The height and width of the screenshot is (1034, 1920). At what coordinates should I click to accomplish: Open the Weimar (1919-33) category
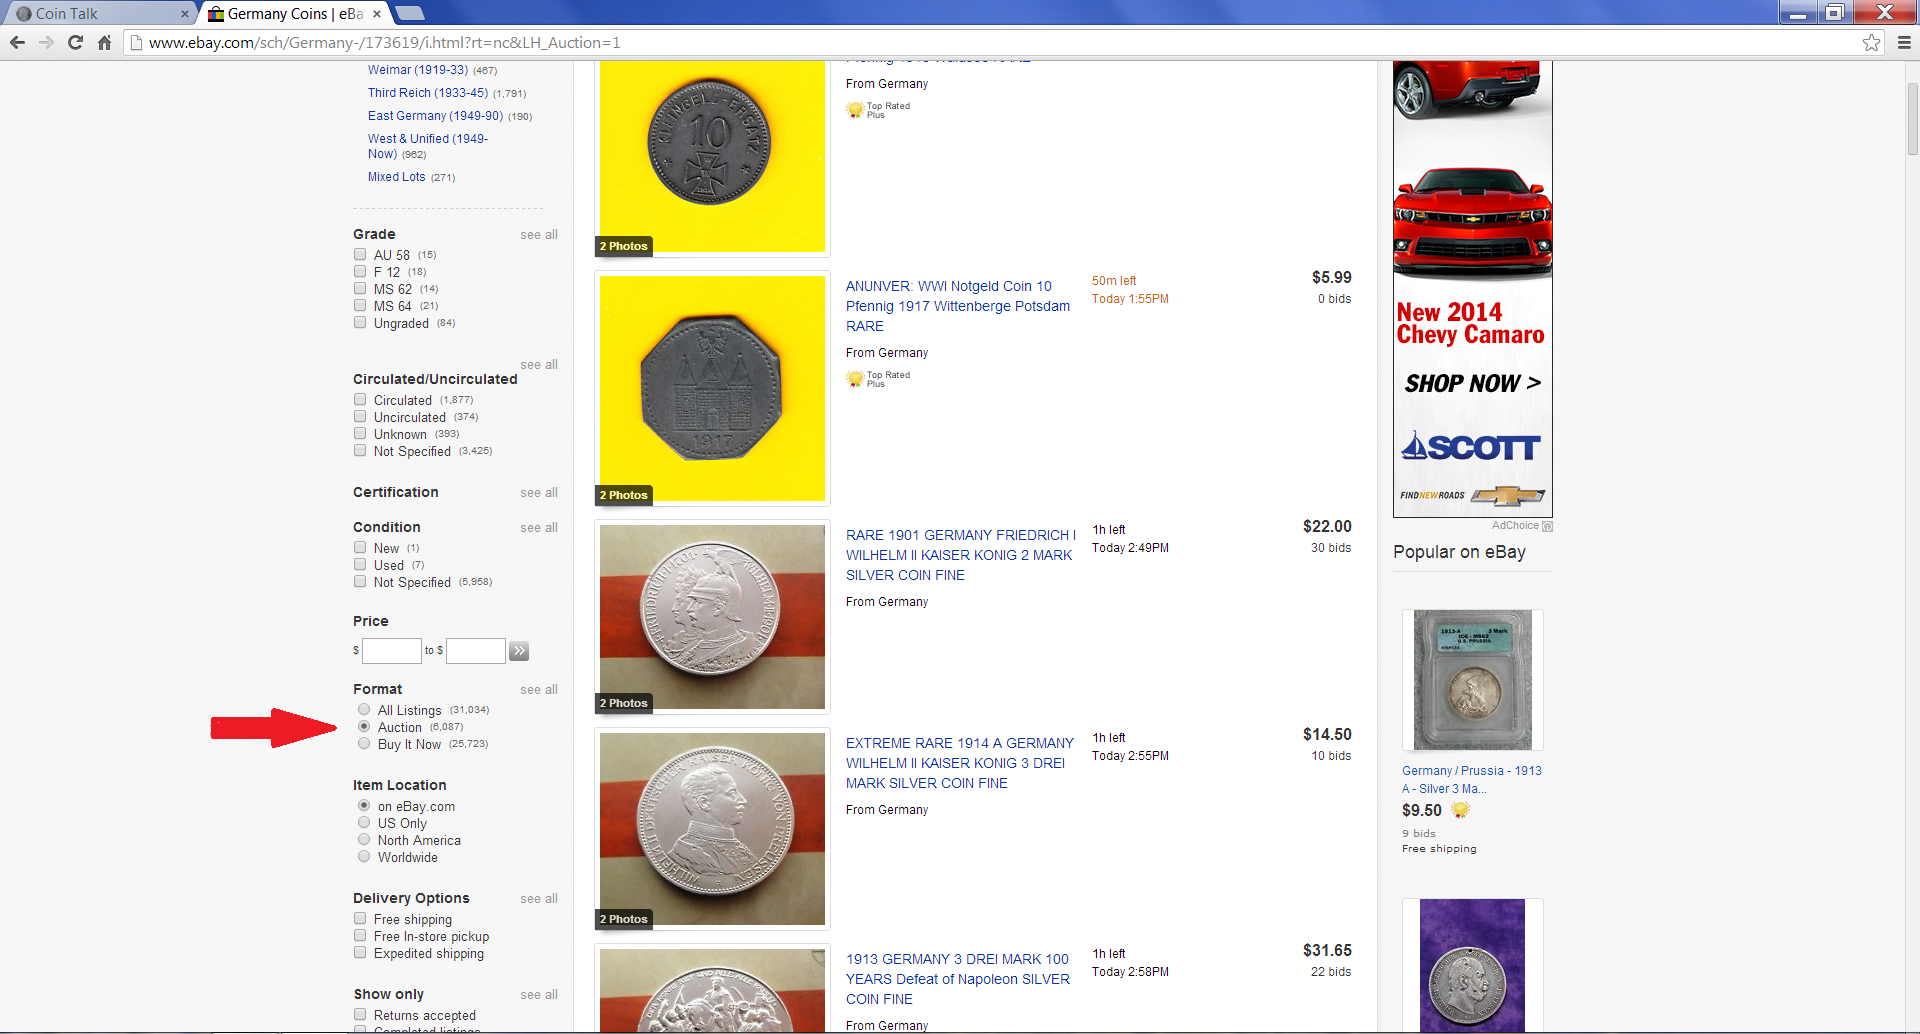click(417, 70)
